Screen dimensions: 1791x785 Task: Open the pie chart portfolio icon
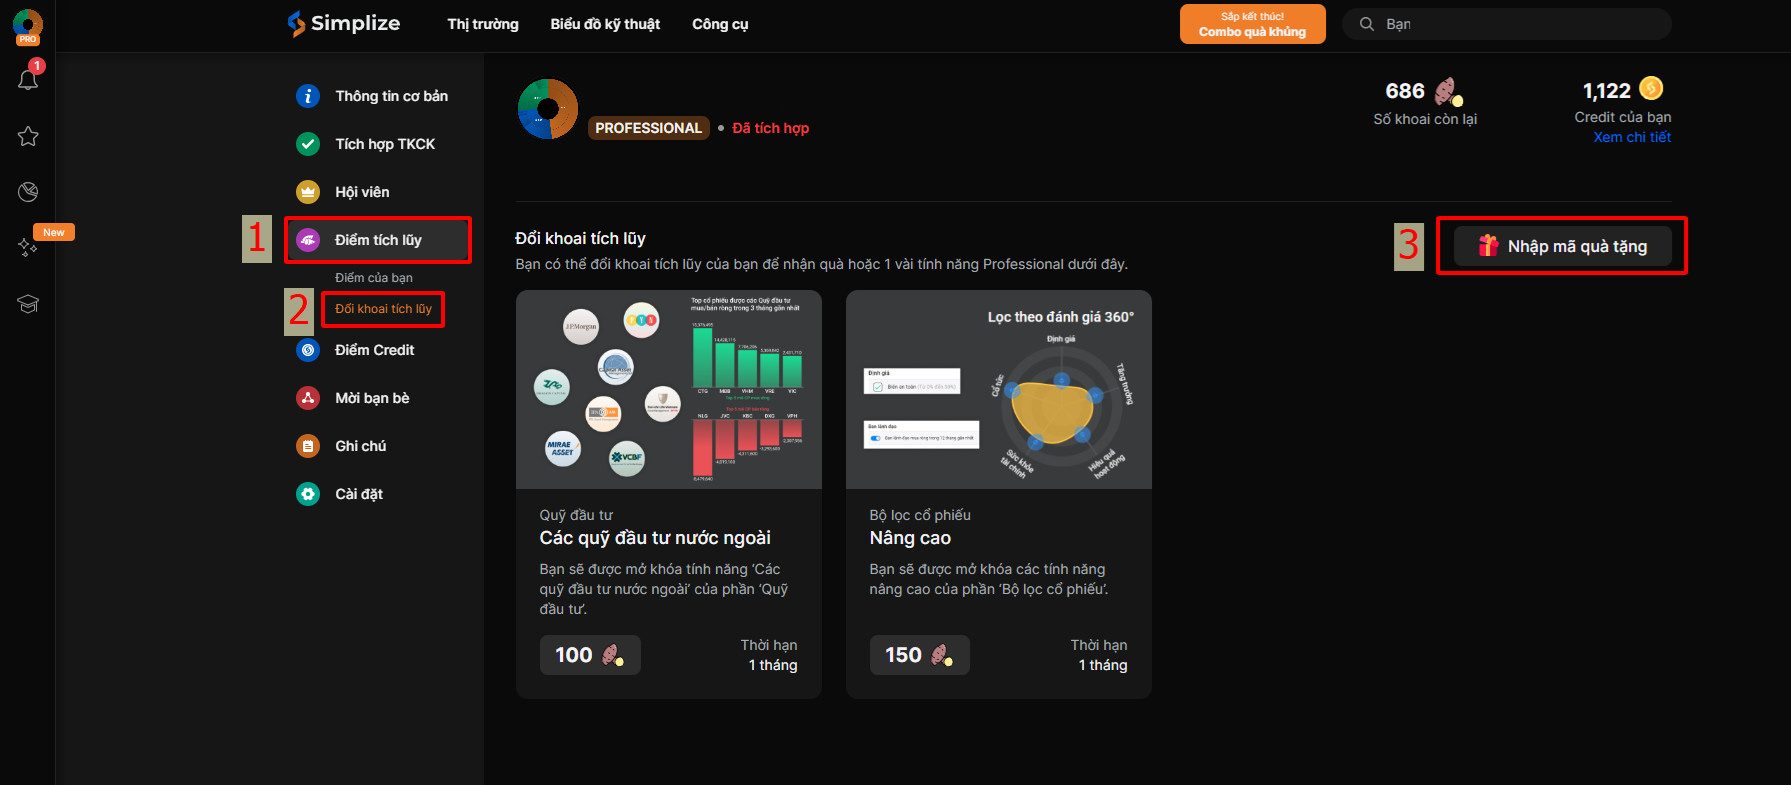(28, 192)
